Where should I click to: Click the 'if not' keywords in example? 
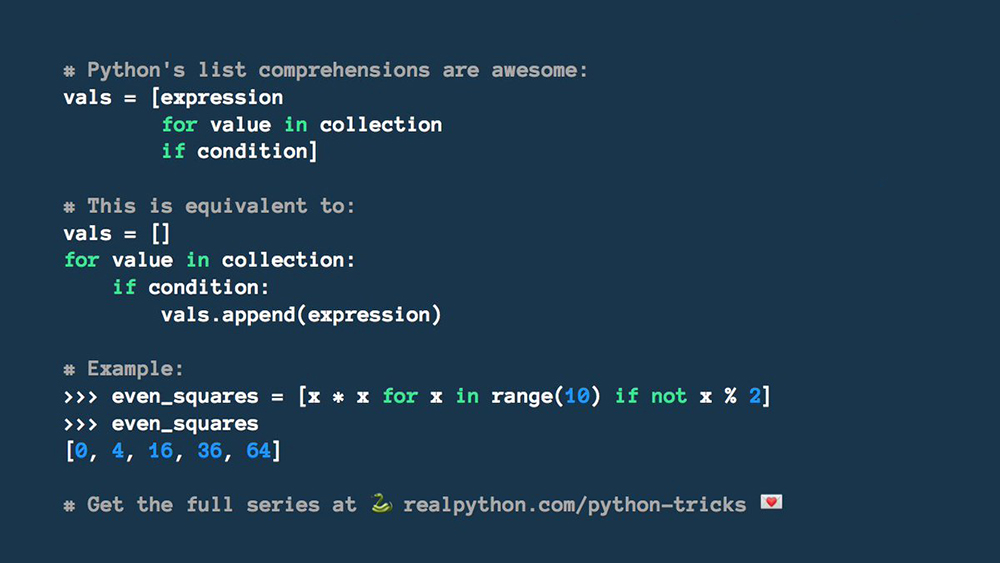(x=651, y=396)
